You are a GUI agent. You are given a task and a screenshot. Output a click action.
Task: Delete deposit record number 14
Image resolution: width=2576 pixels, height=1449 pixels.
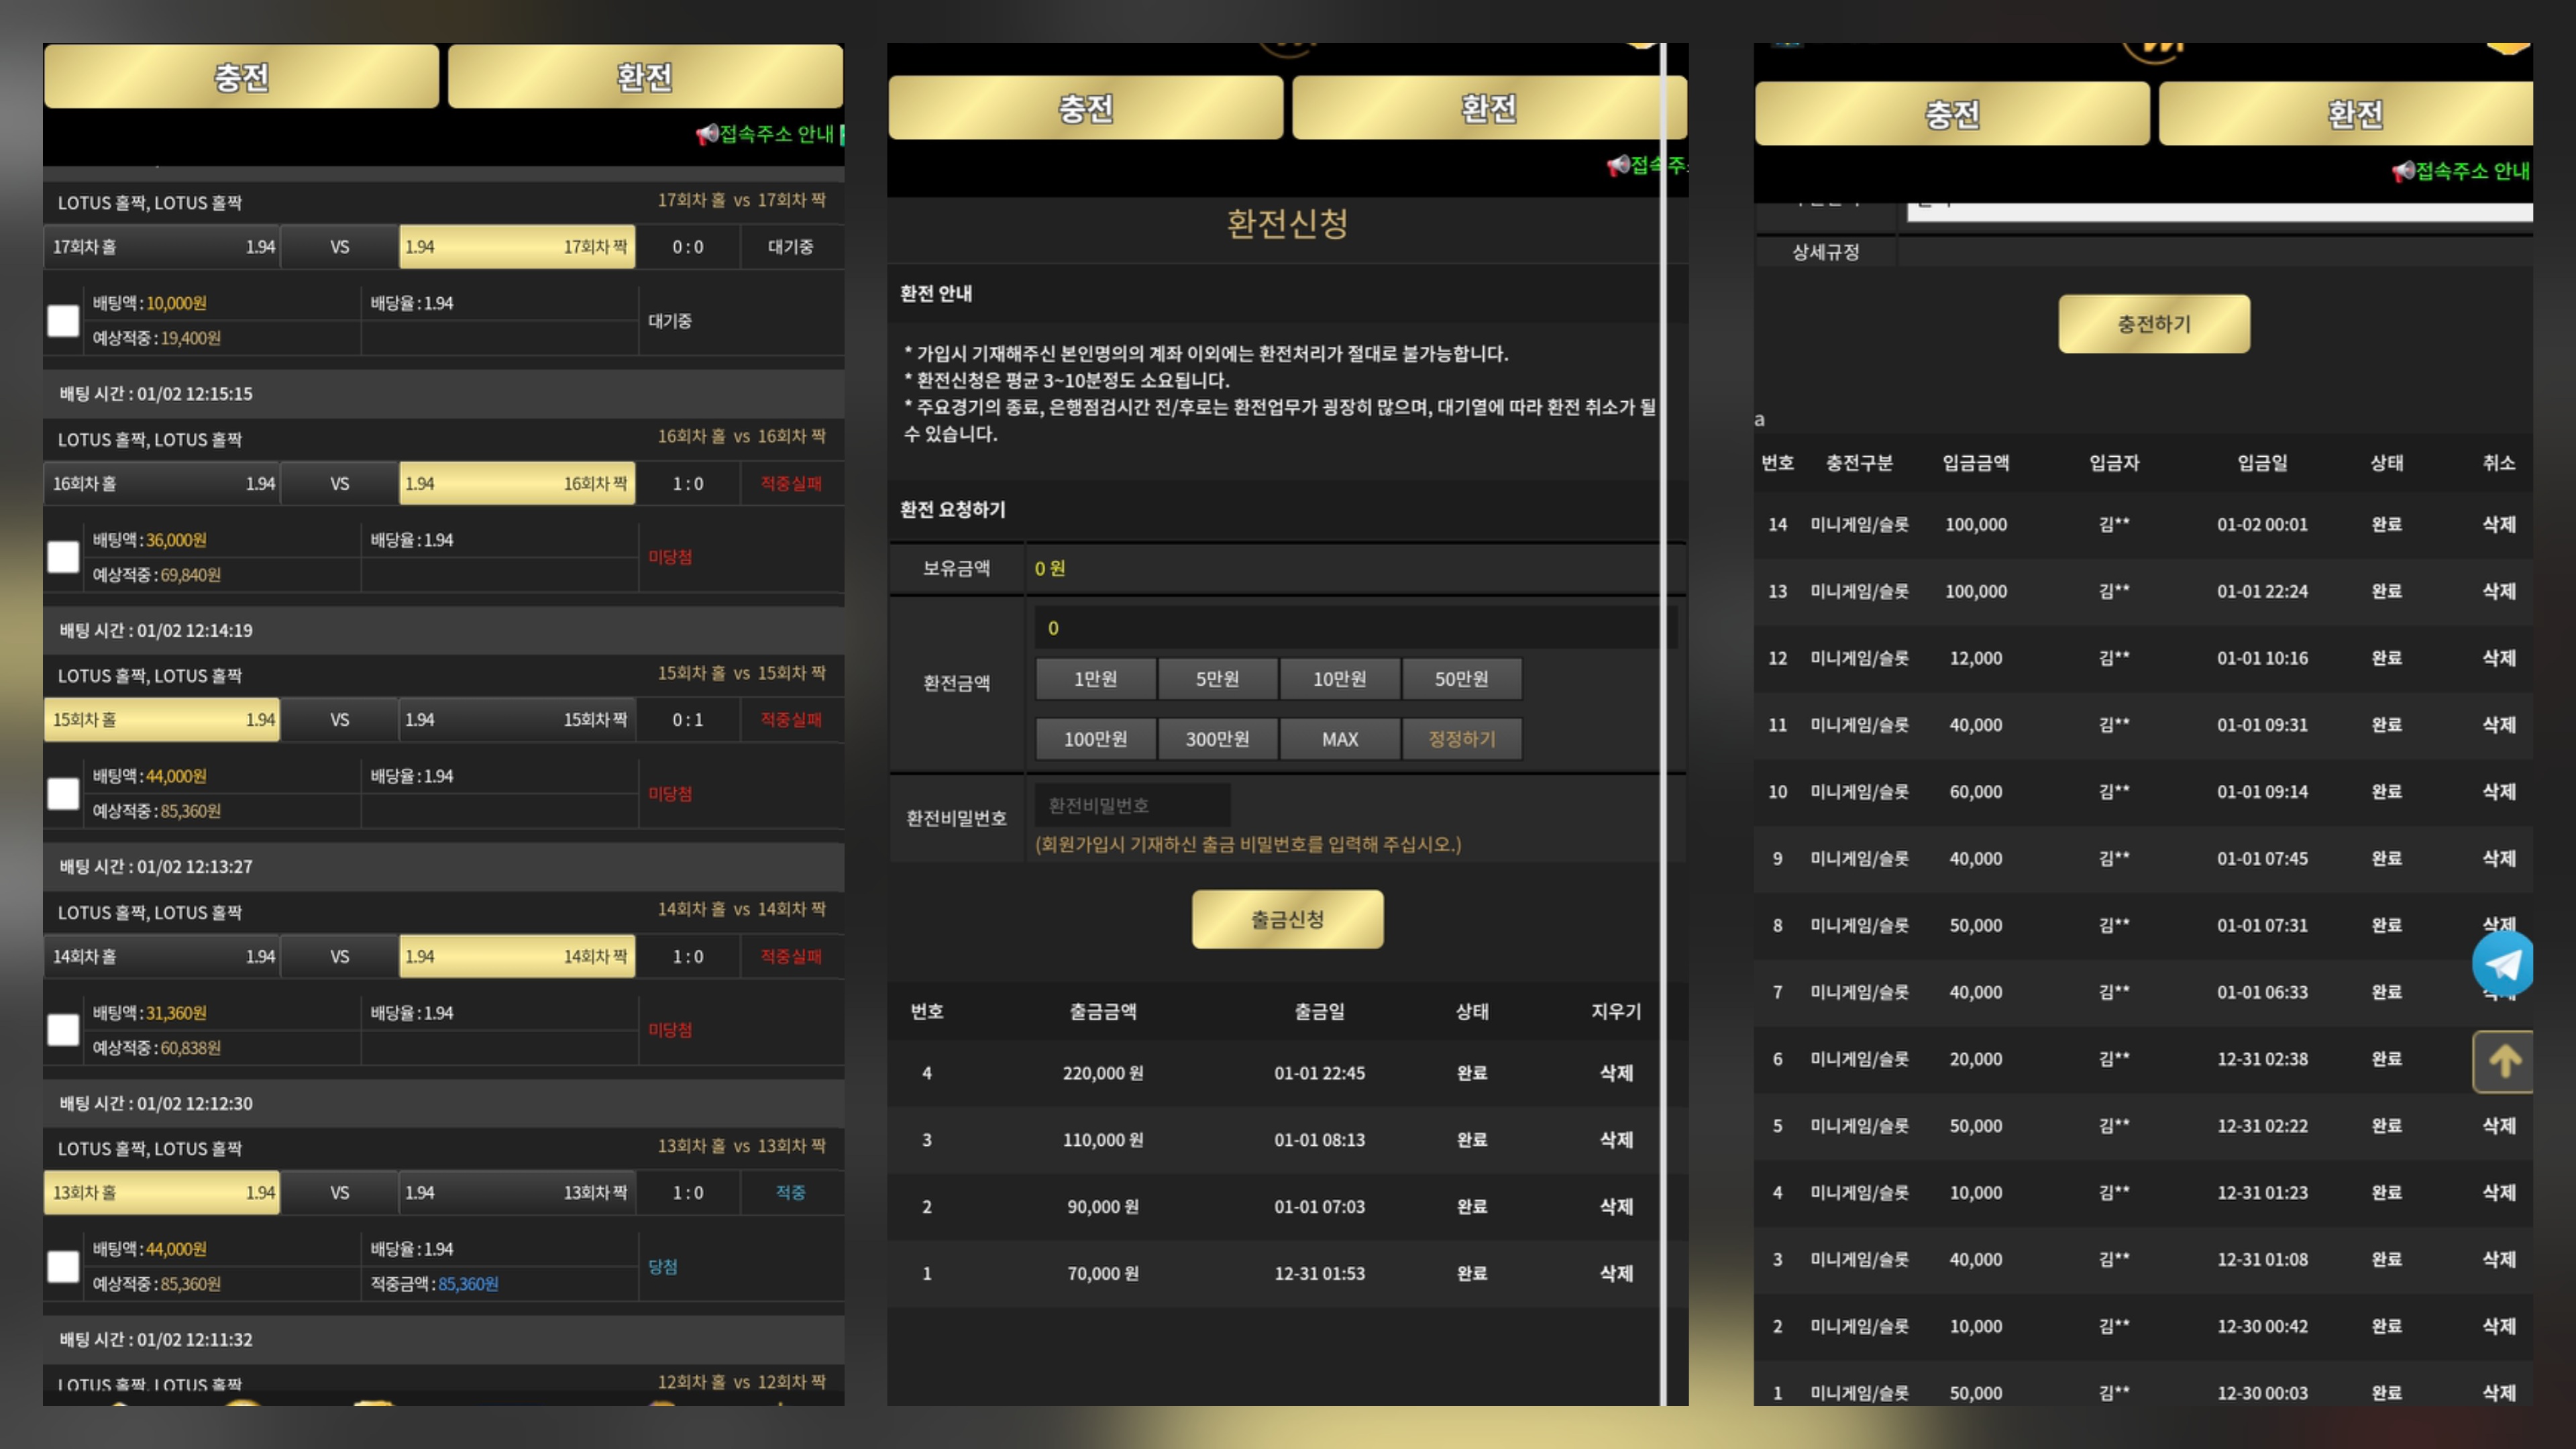pos(2498,524)
